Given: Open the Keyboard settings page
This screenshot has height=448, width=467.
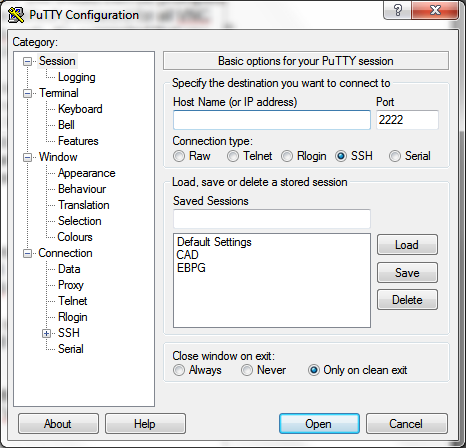Looking at the screenshot, I should (80, 109).
